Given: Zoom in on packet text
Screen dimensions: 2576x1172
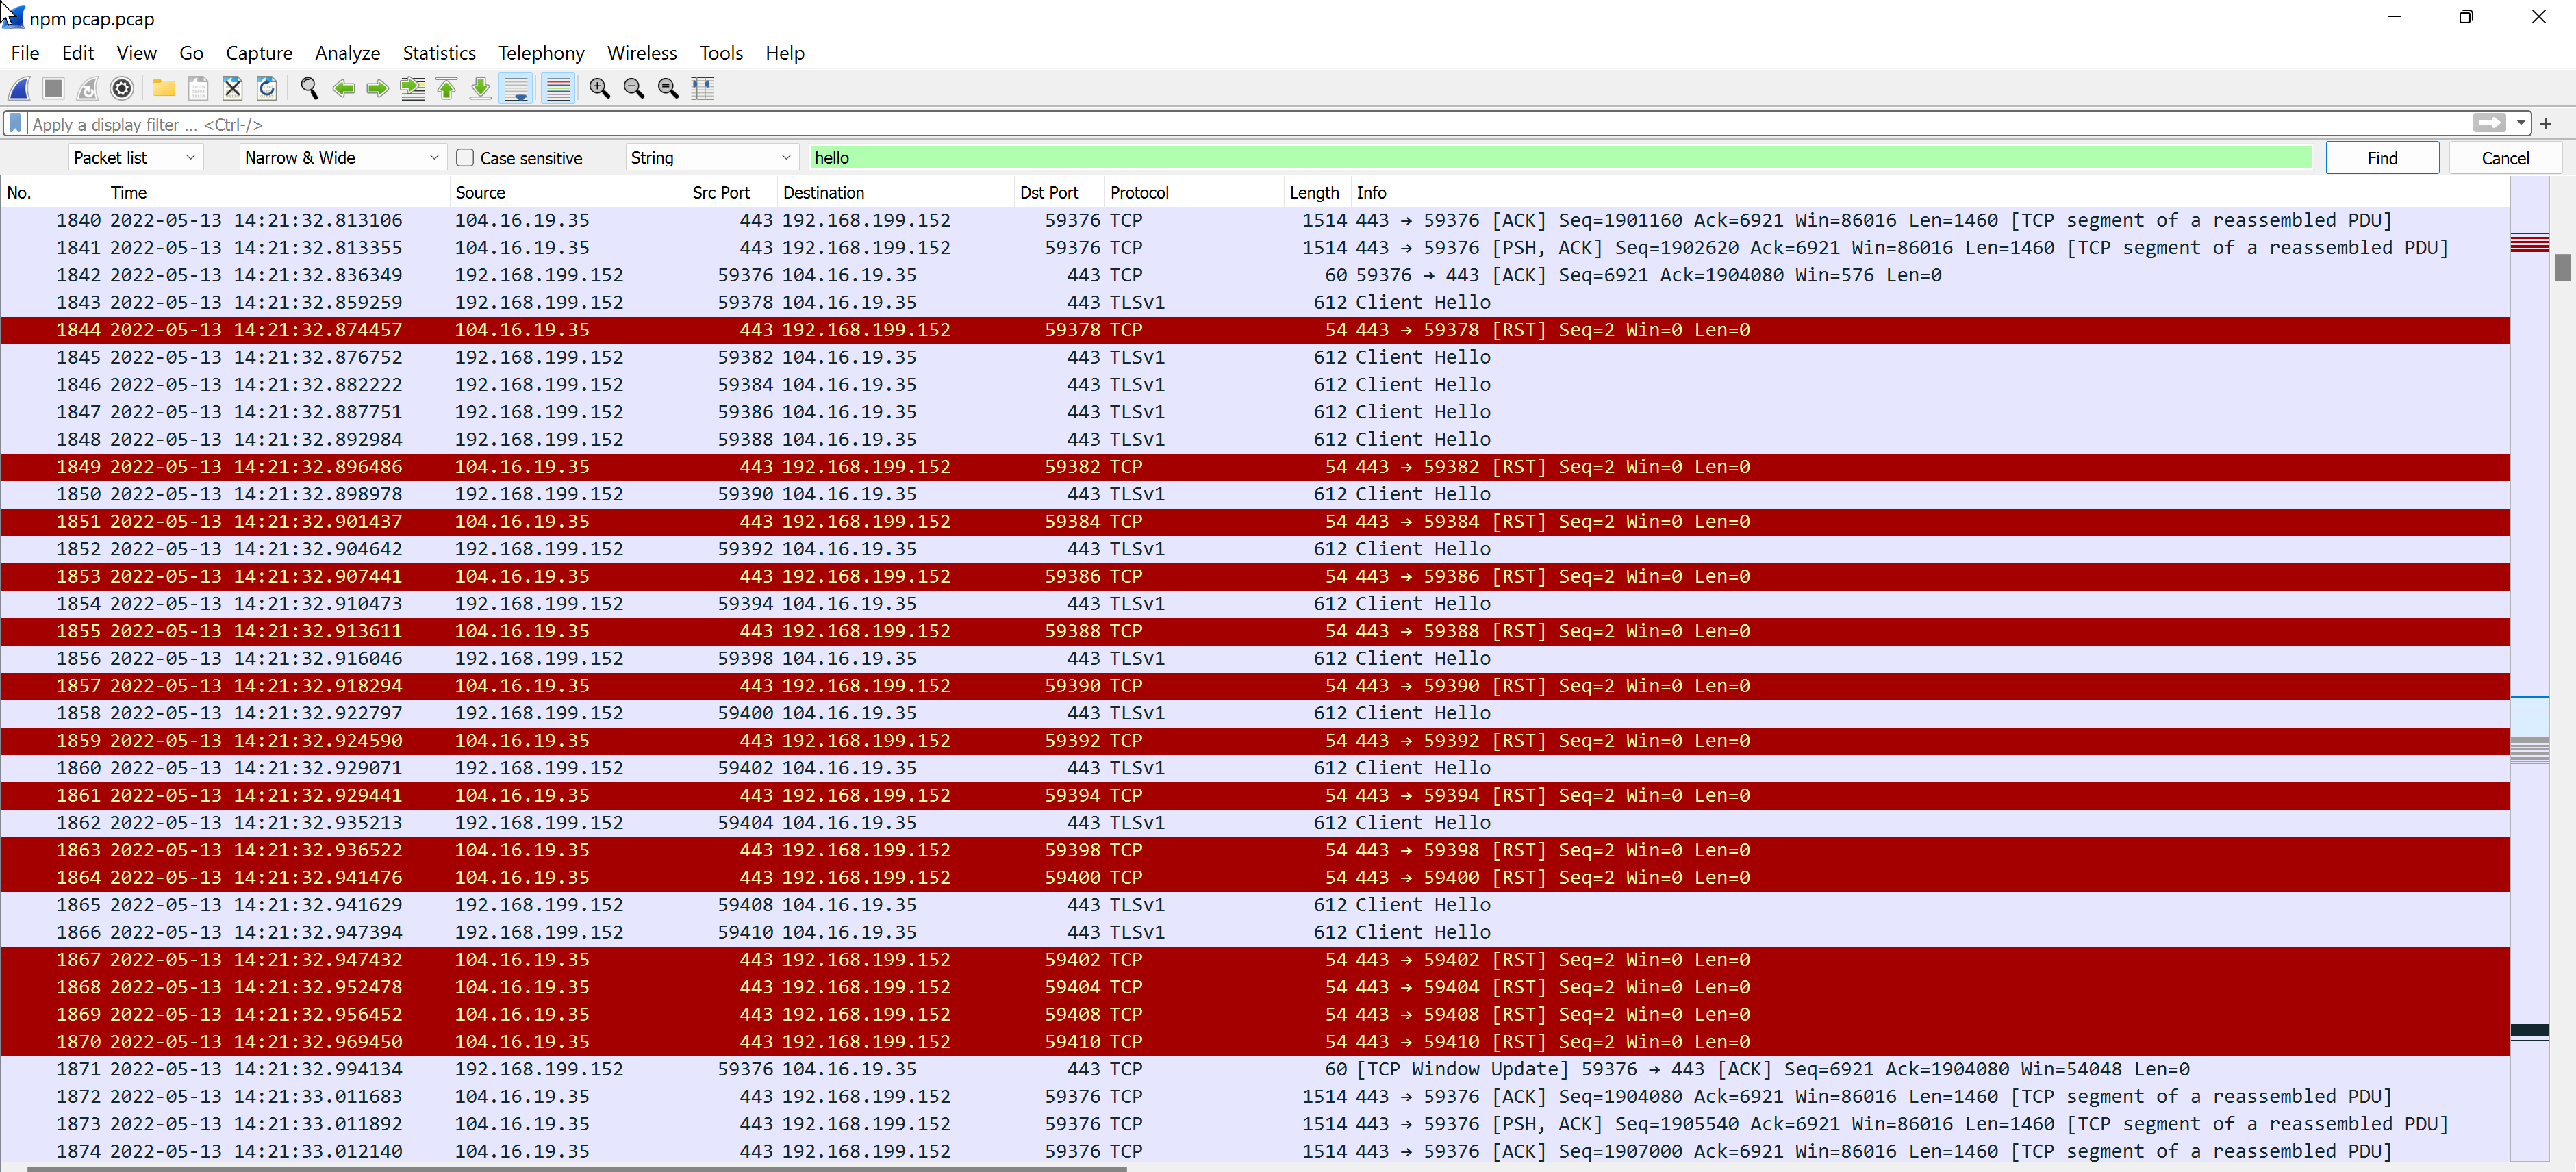Looking at the screenshot, I should click(599, 88).
